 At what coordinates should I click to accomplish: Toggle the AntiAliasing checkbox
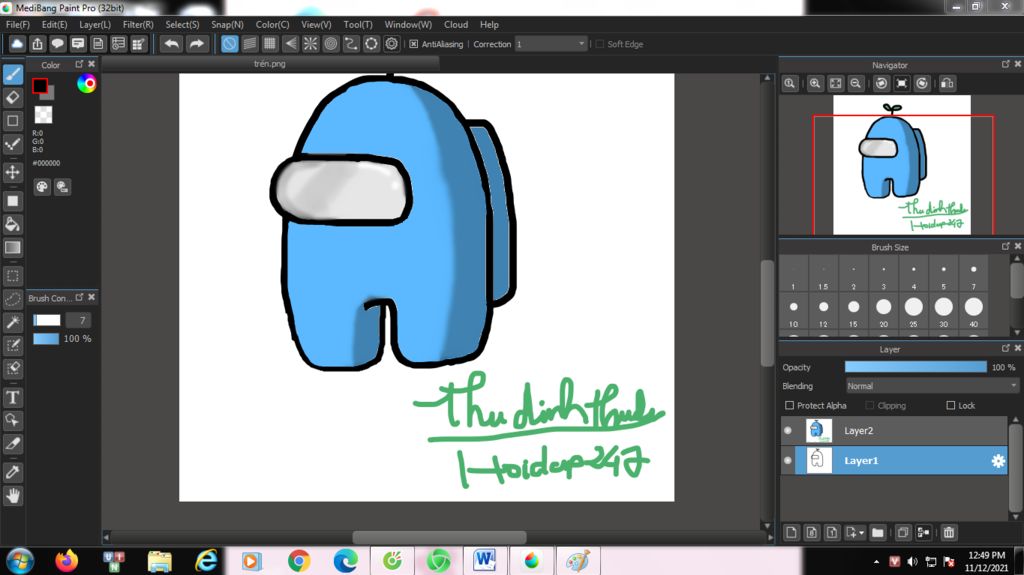413,44
